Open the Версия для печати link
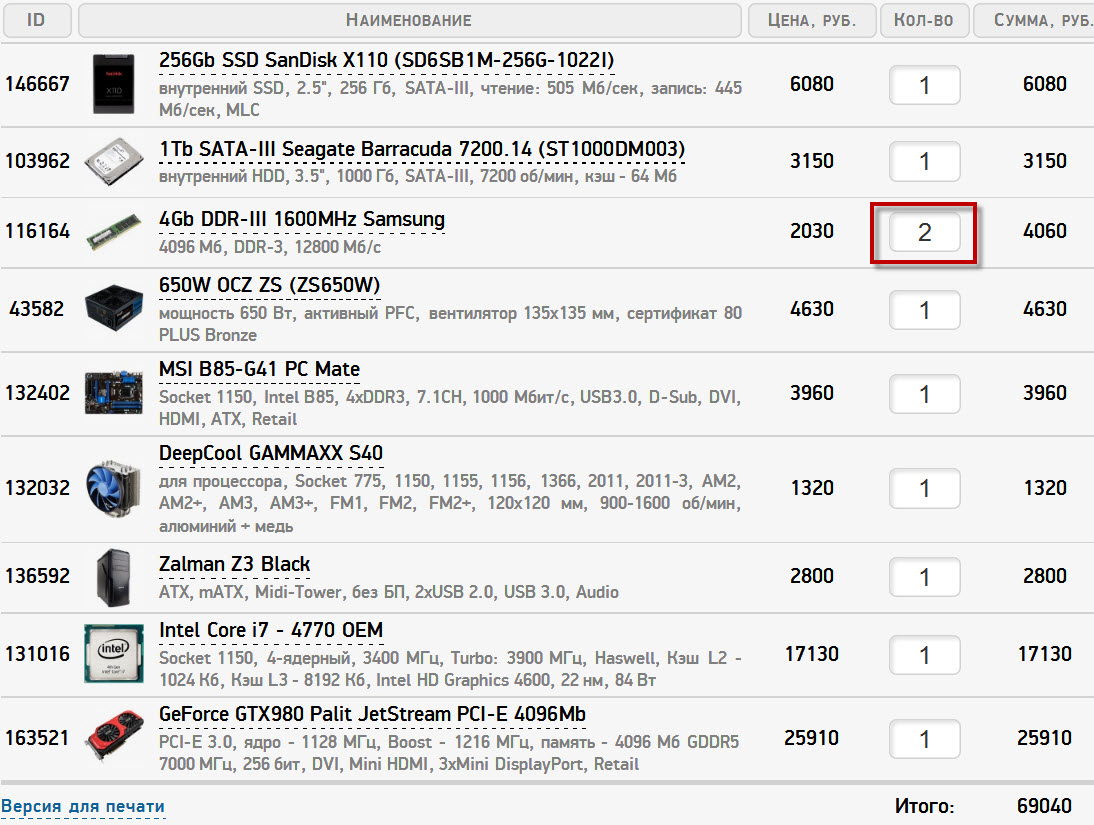 [83, 807]
